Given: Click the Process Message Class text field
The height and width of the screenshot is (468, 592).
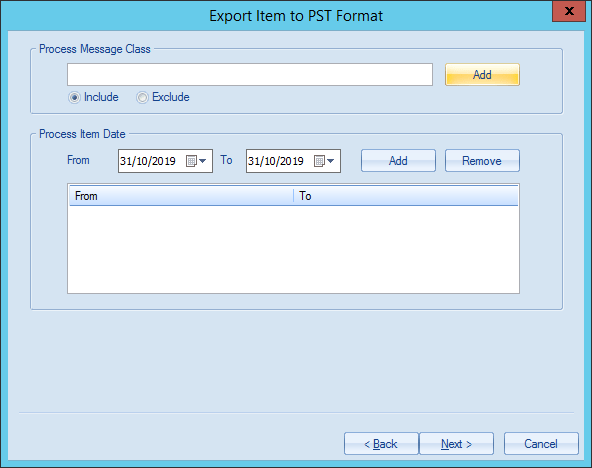Looking at the screenshot, I should coord(250,74).
